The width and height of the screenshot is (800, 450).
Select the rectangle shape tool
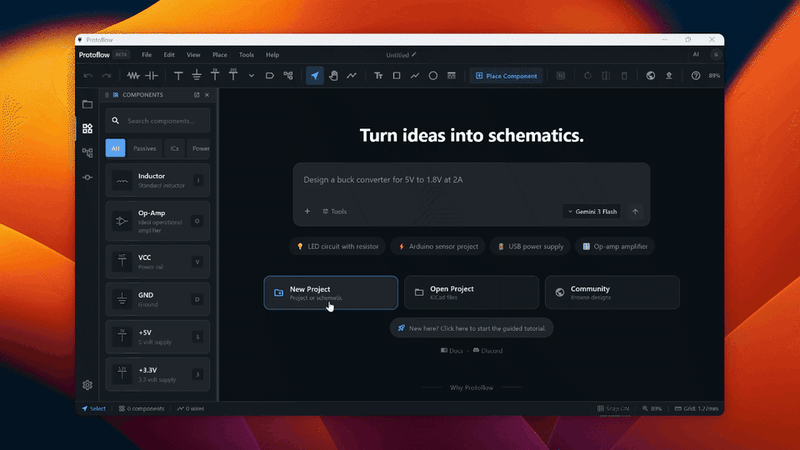[x=396, y=76]
